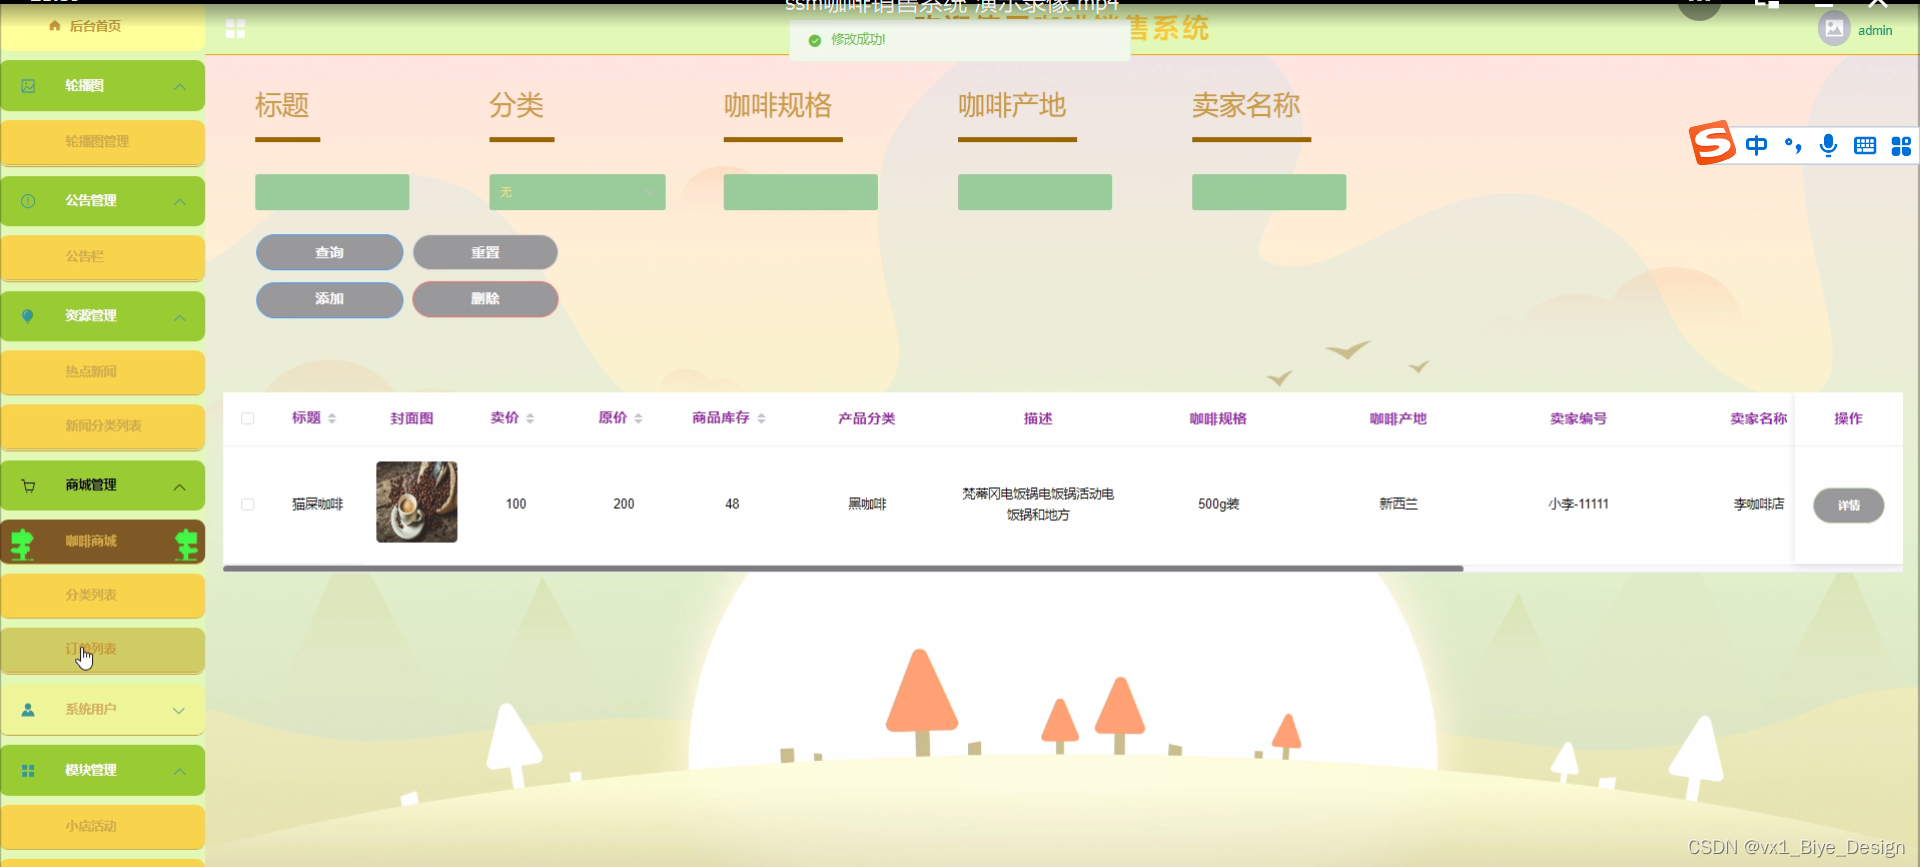Sort table by 商品库存 column arrows
The width and height of the screenshot is (1920, 867).
pyautogui.click(x=761, y=419)
